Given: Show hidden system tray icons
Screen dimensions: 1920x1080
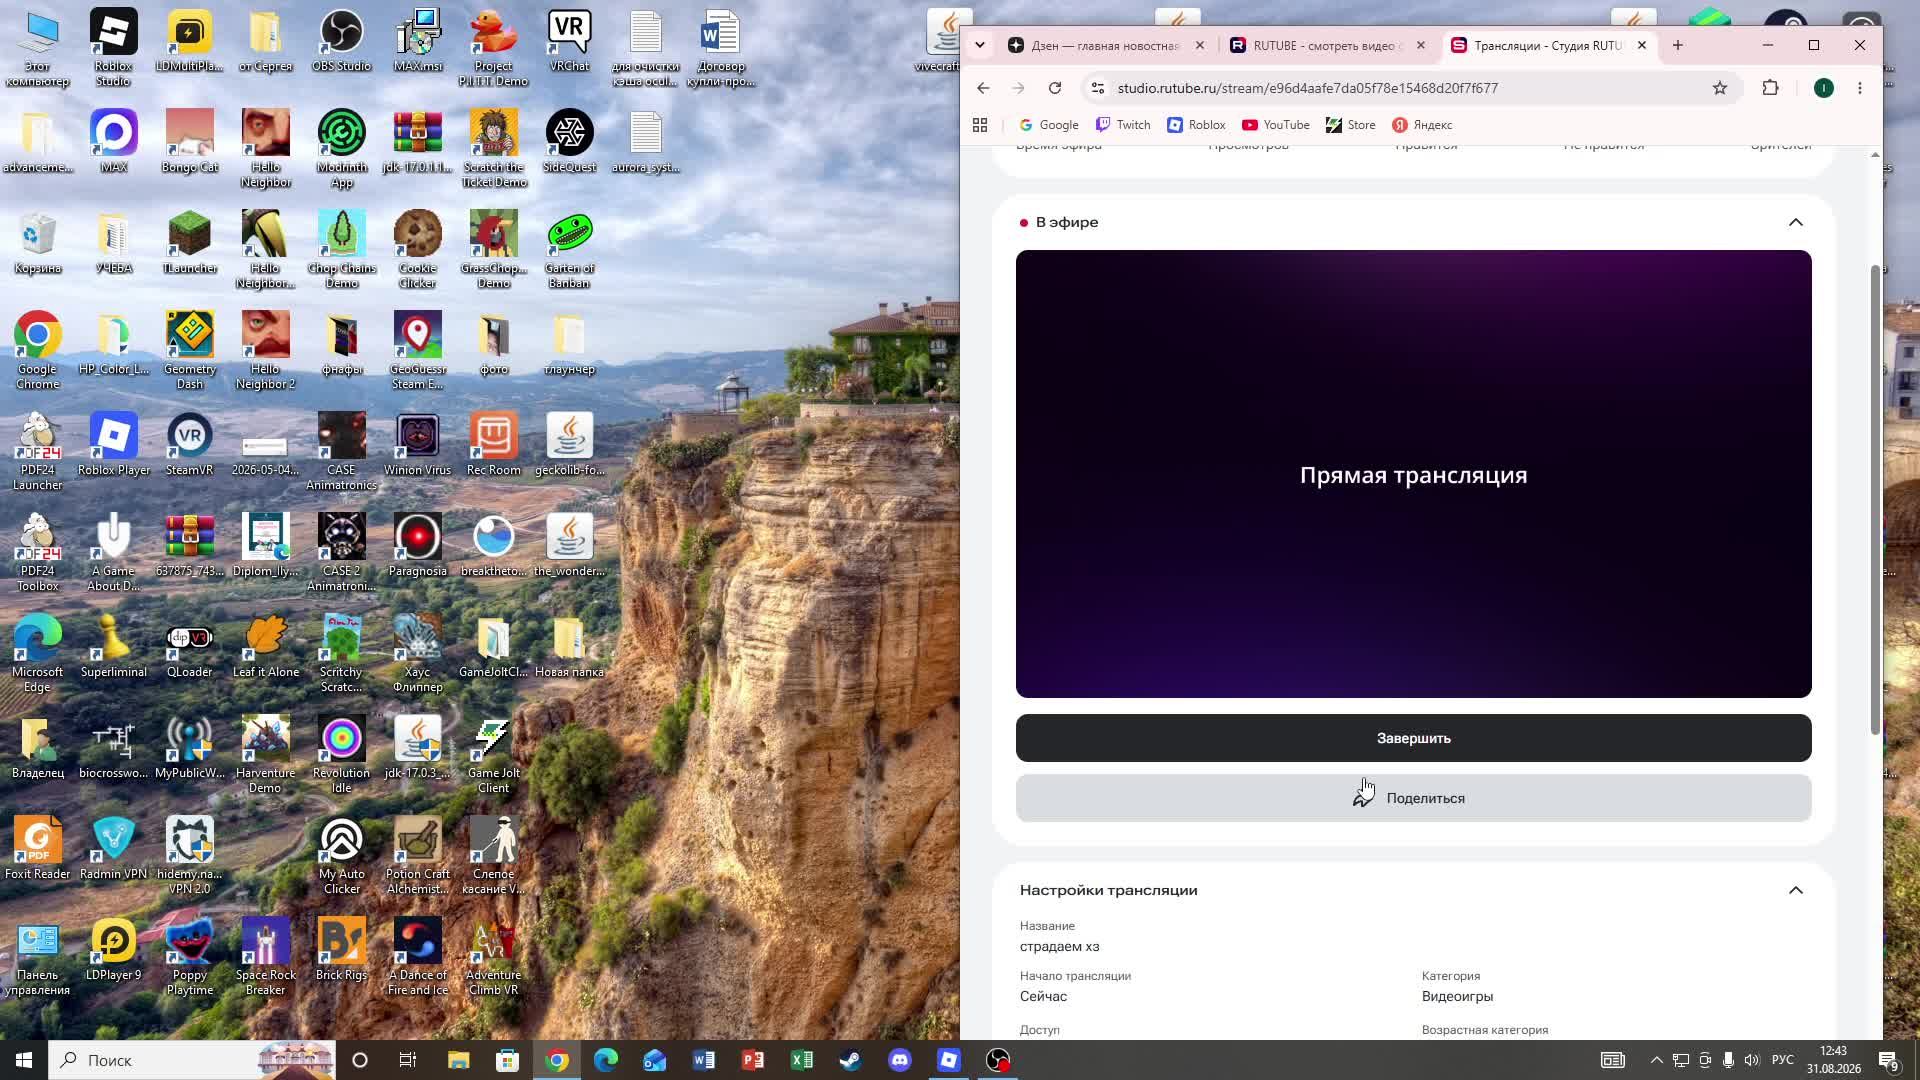Looking at the screenshot, I should click(x=1656, y=1060).
